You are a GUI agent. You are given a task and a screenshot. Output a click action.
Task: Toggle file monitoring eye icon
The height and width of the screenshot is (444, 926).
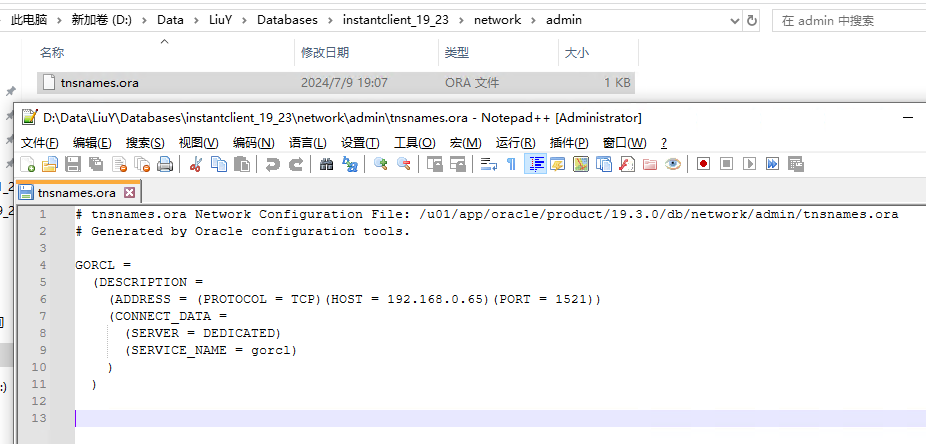(673, 164)
